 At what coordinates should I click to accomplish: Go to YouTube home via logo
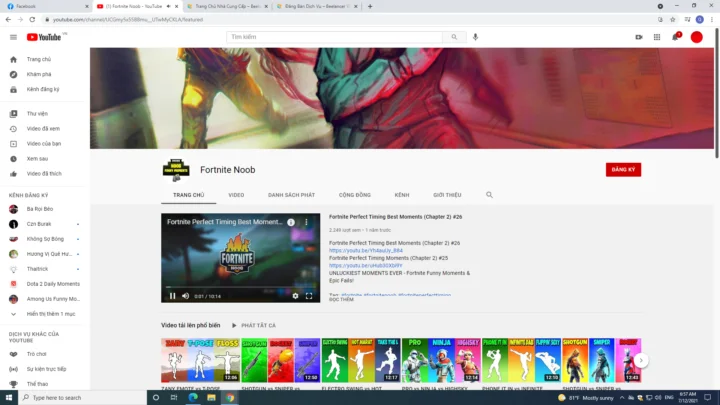click(44, 37)
